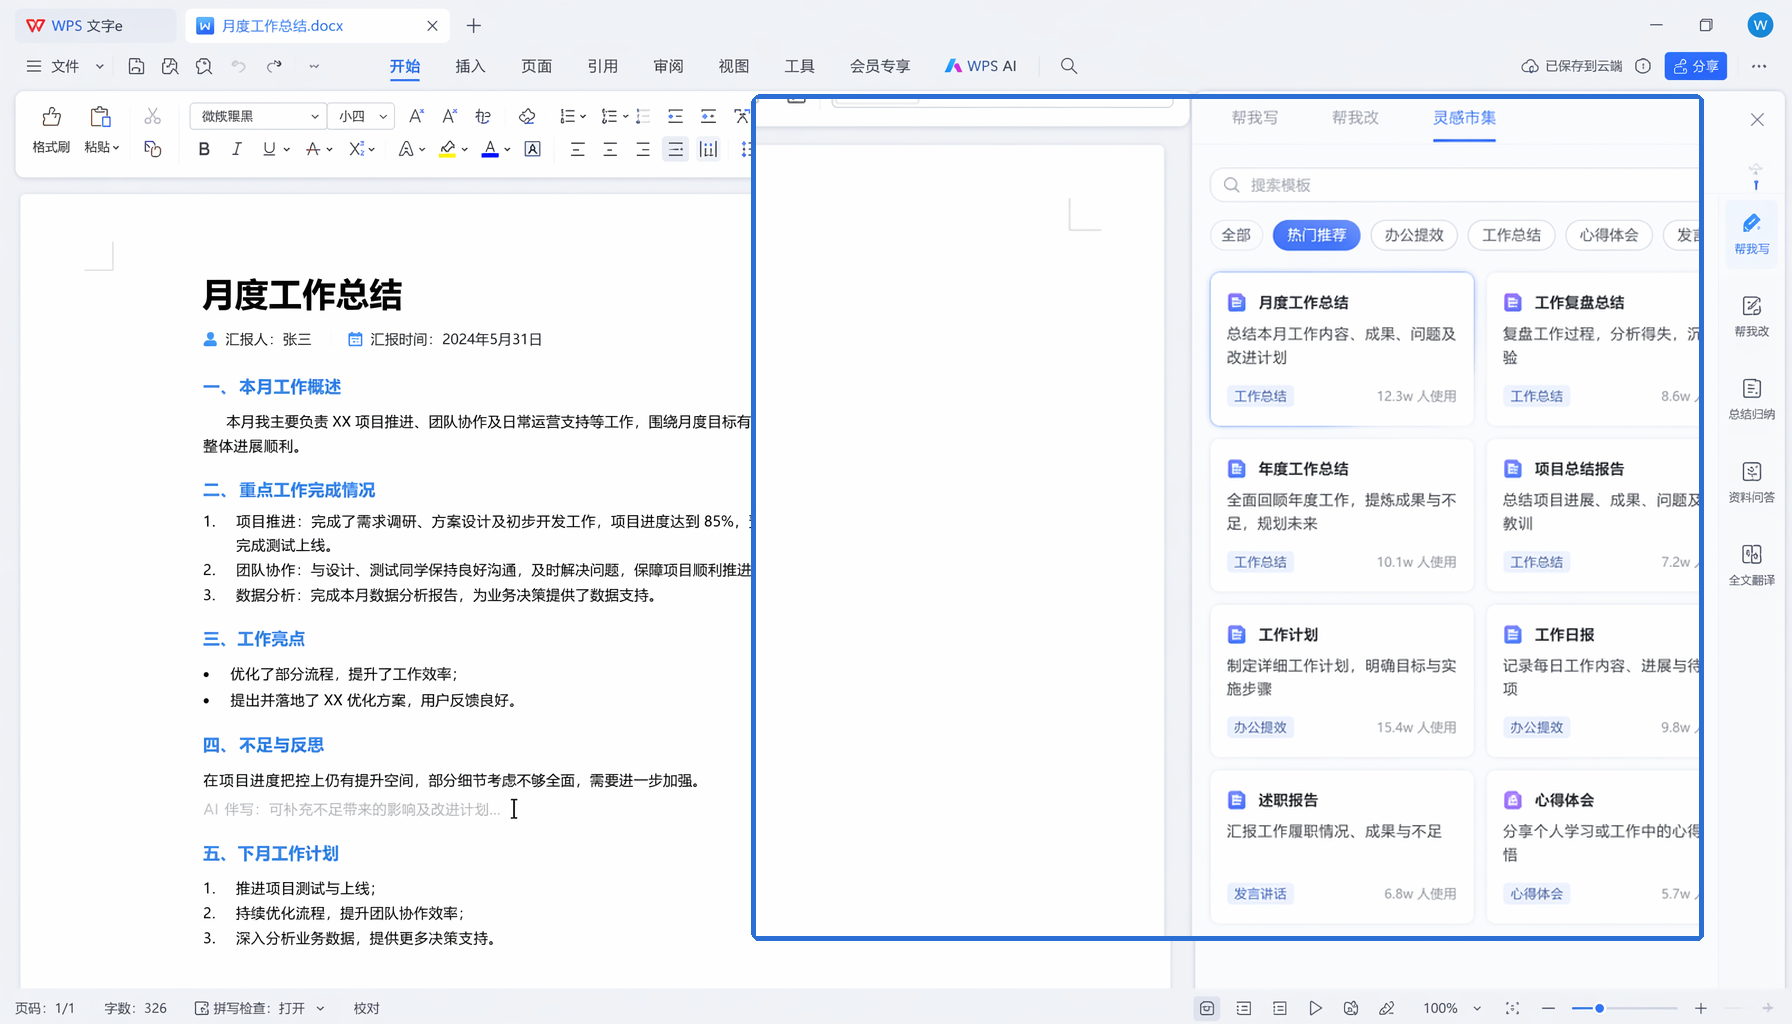Screen dimensions: 1792x1024
Task: Select the 全部 category filter
Action: (x=1236, y=235)
